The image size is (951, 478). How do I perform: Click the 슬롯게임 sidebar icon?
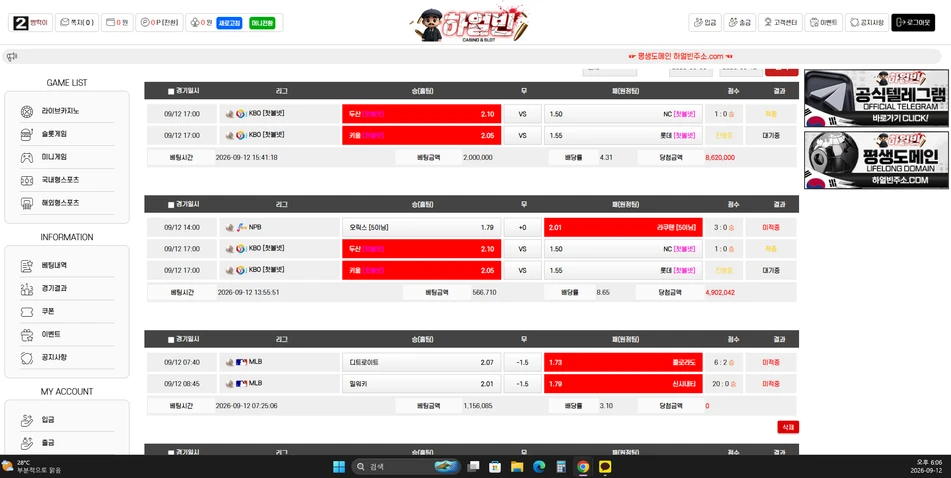click(x=27, y=134)
